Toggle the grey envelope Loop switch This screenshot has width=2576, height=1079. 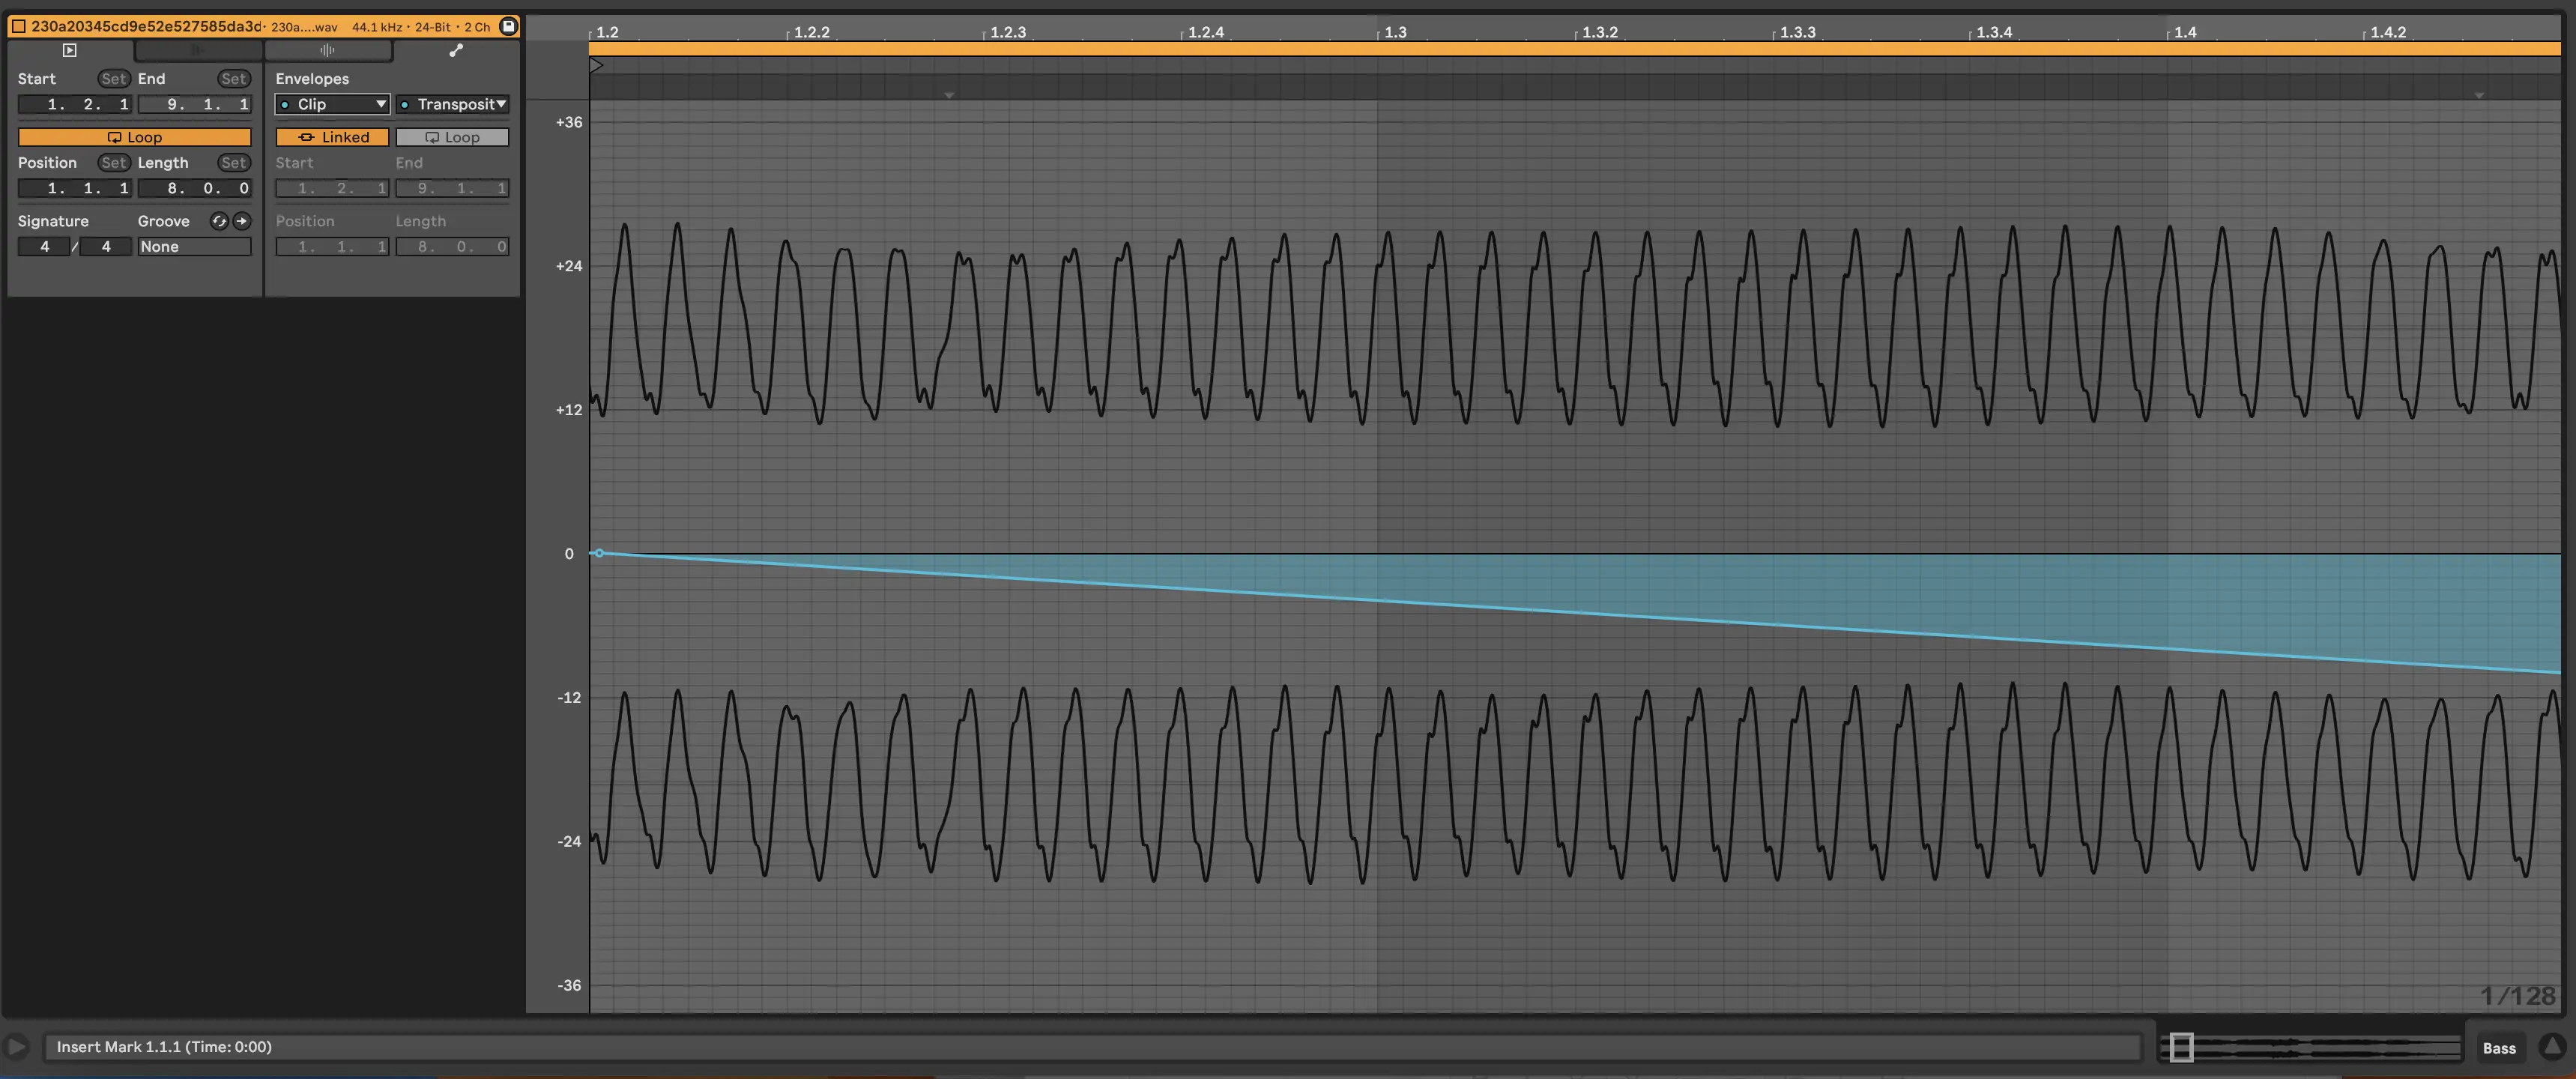(x=452, y=137)
